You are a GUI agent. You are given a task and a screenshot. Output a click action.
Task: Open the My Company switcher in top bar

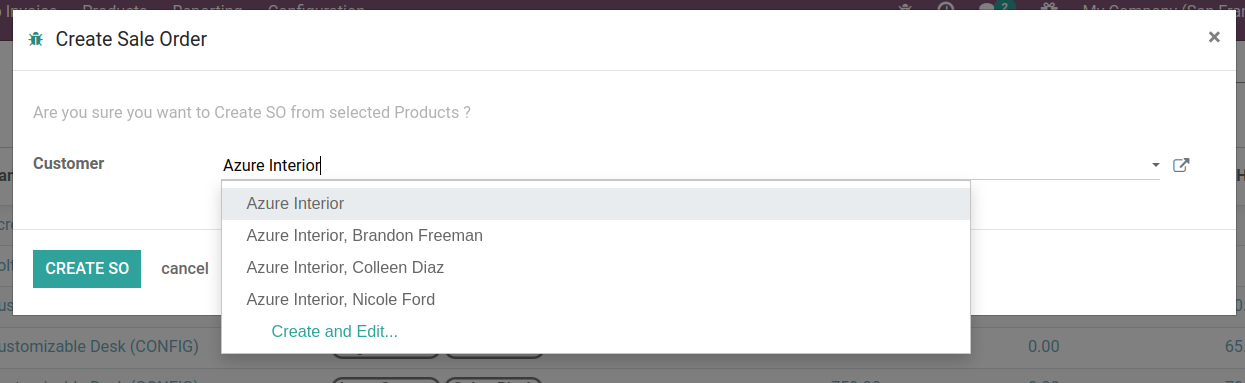tap(1163, 7)
